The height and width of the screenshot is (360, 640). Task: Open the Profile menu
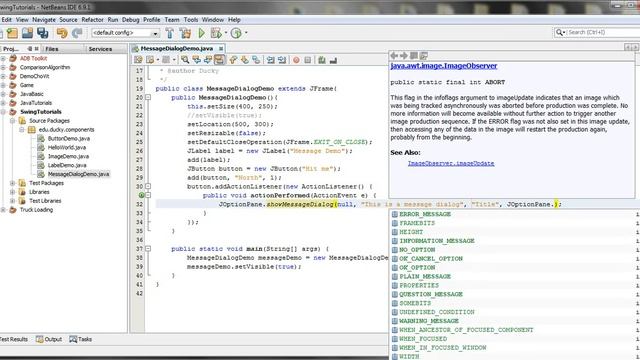click(151, 20)
